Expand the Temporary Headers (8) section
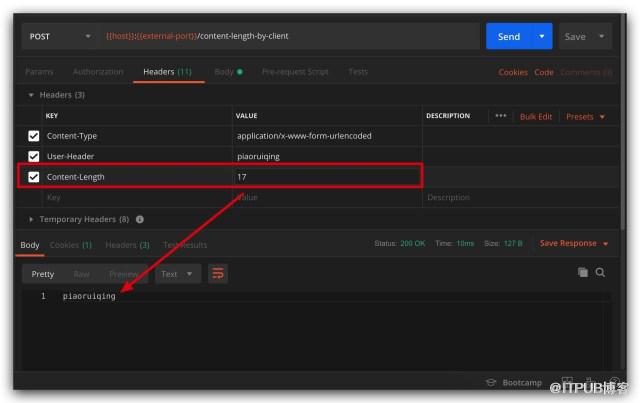The height and width of the screenshot is (403, 640). pyautogui.click(x=31, y=220)
